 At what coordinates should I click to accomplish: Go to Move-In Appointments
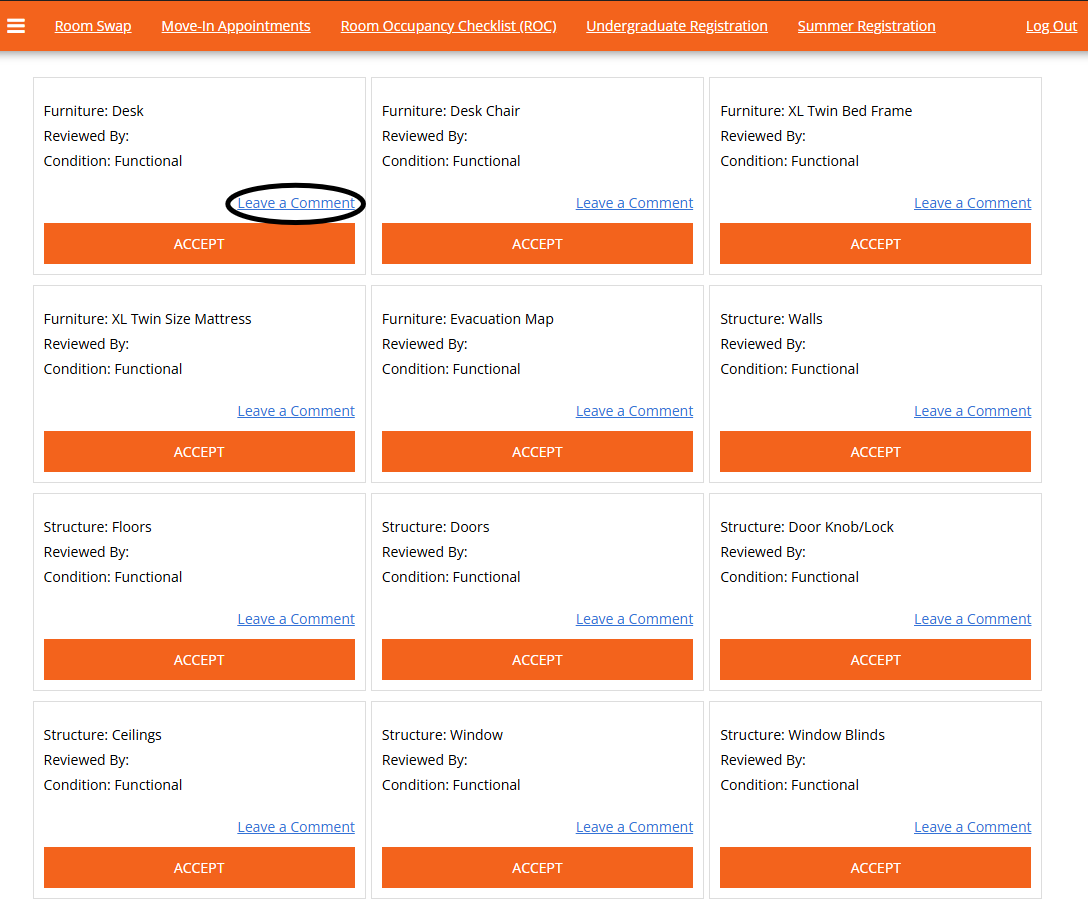(x=236, y=26)
